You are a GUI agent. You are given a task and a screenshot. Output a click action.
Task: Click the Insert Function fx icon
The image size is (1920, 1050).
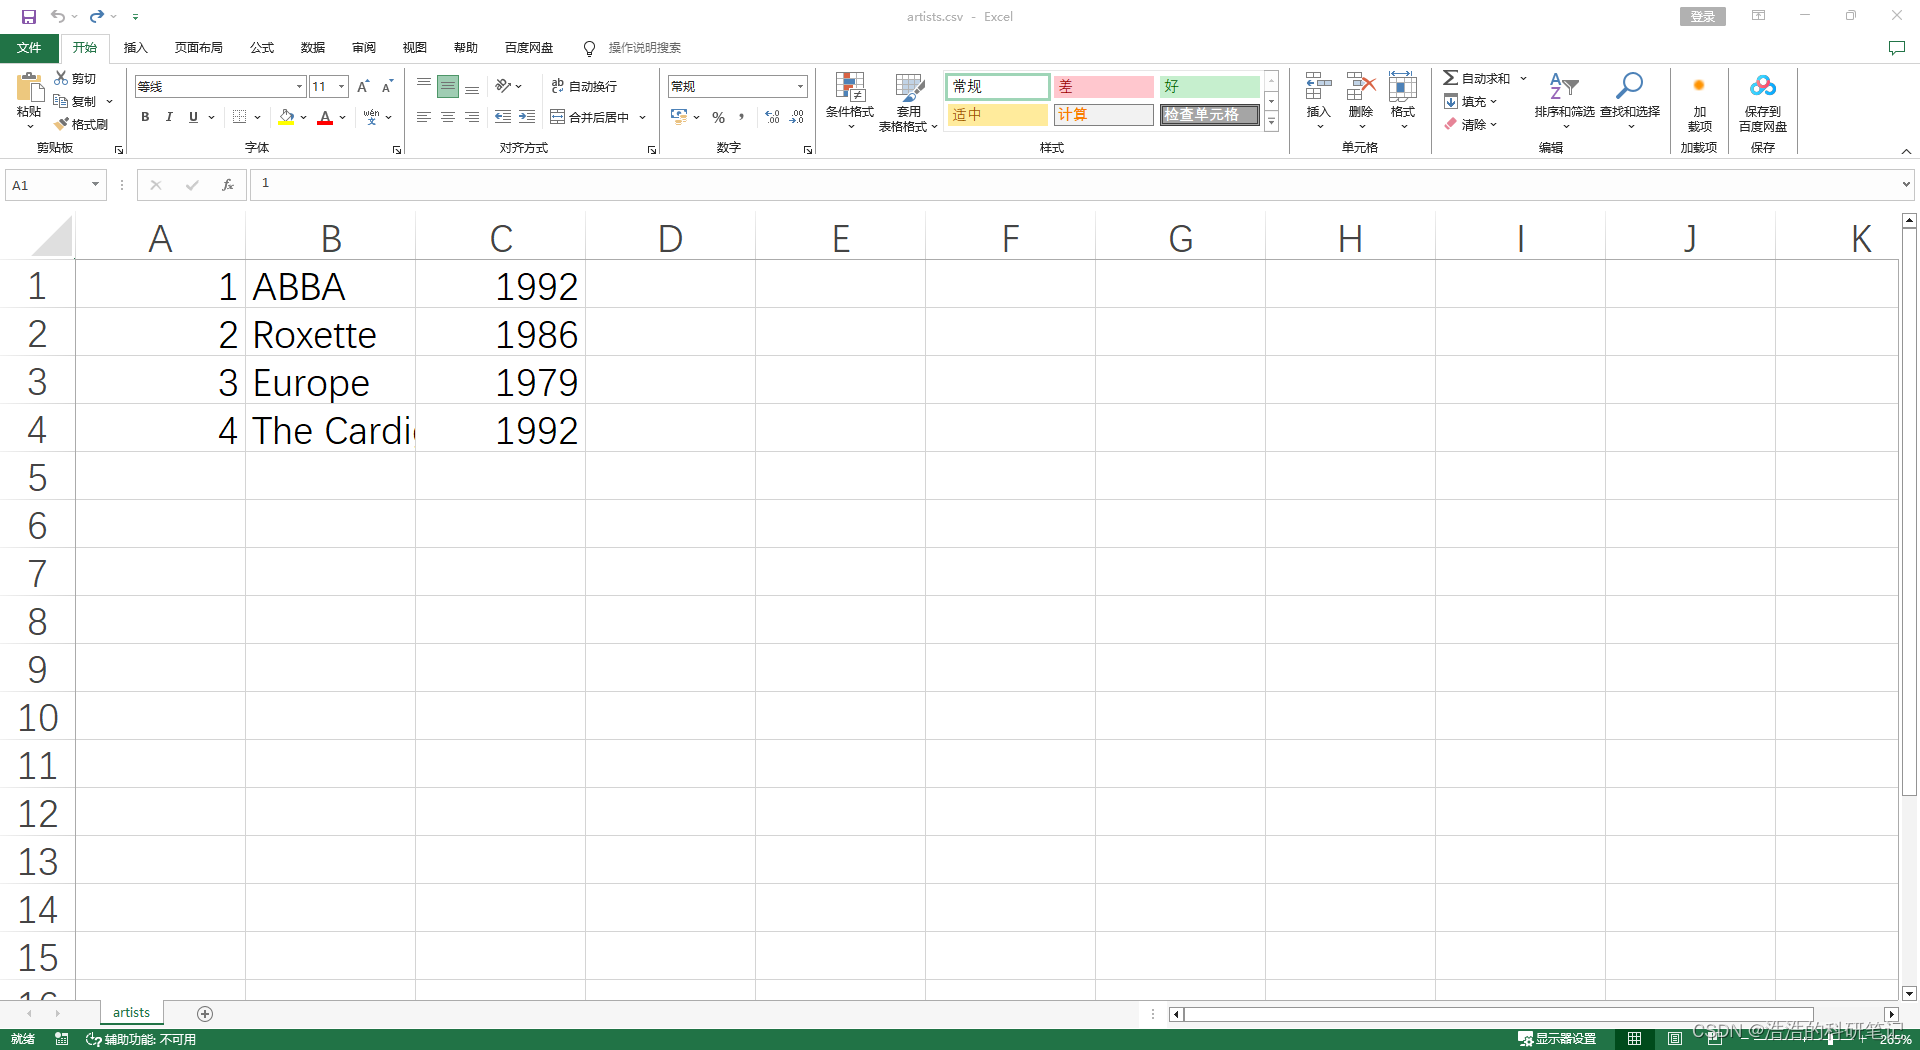coord(228,185)
